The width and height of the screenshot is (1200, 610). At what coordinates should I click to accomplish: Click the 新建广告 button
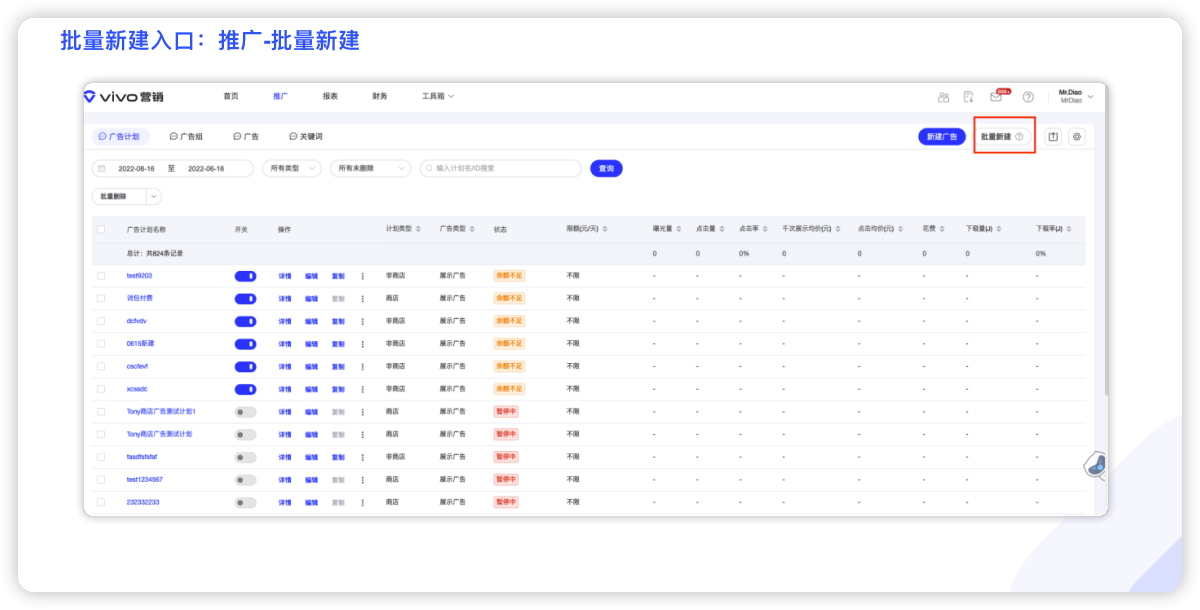[x=941, y=136]
